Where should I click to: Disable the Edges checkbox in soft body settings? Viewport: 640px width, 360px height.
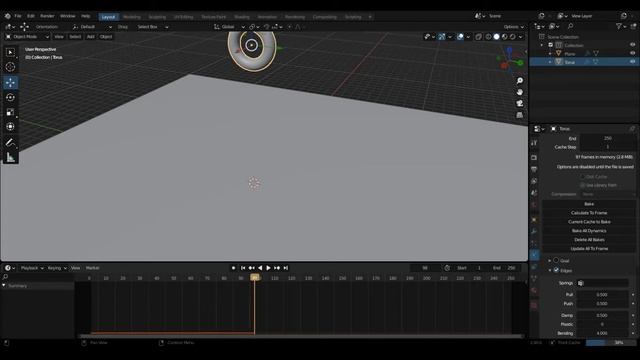click(556, 270)
